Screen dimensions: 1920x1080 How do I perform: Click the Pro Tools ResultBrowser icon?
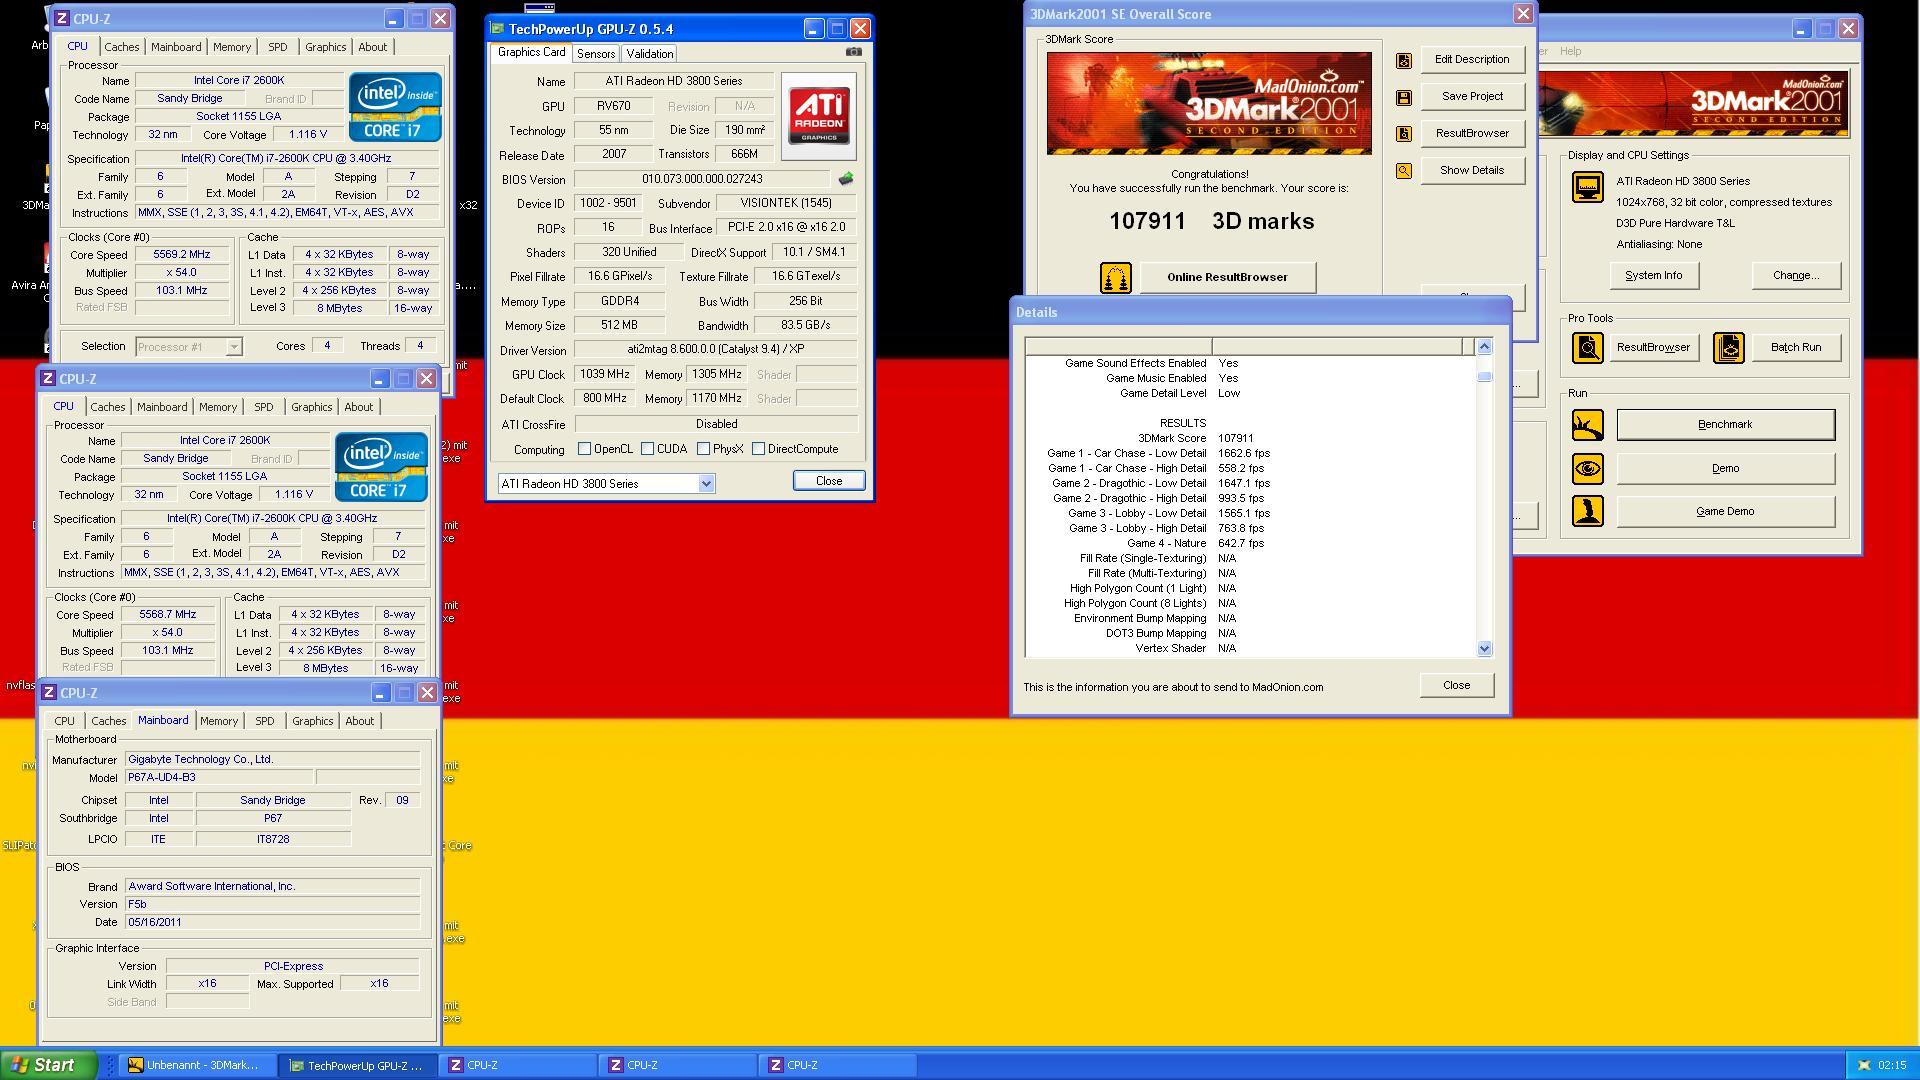1588,348
